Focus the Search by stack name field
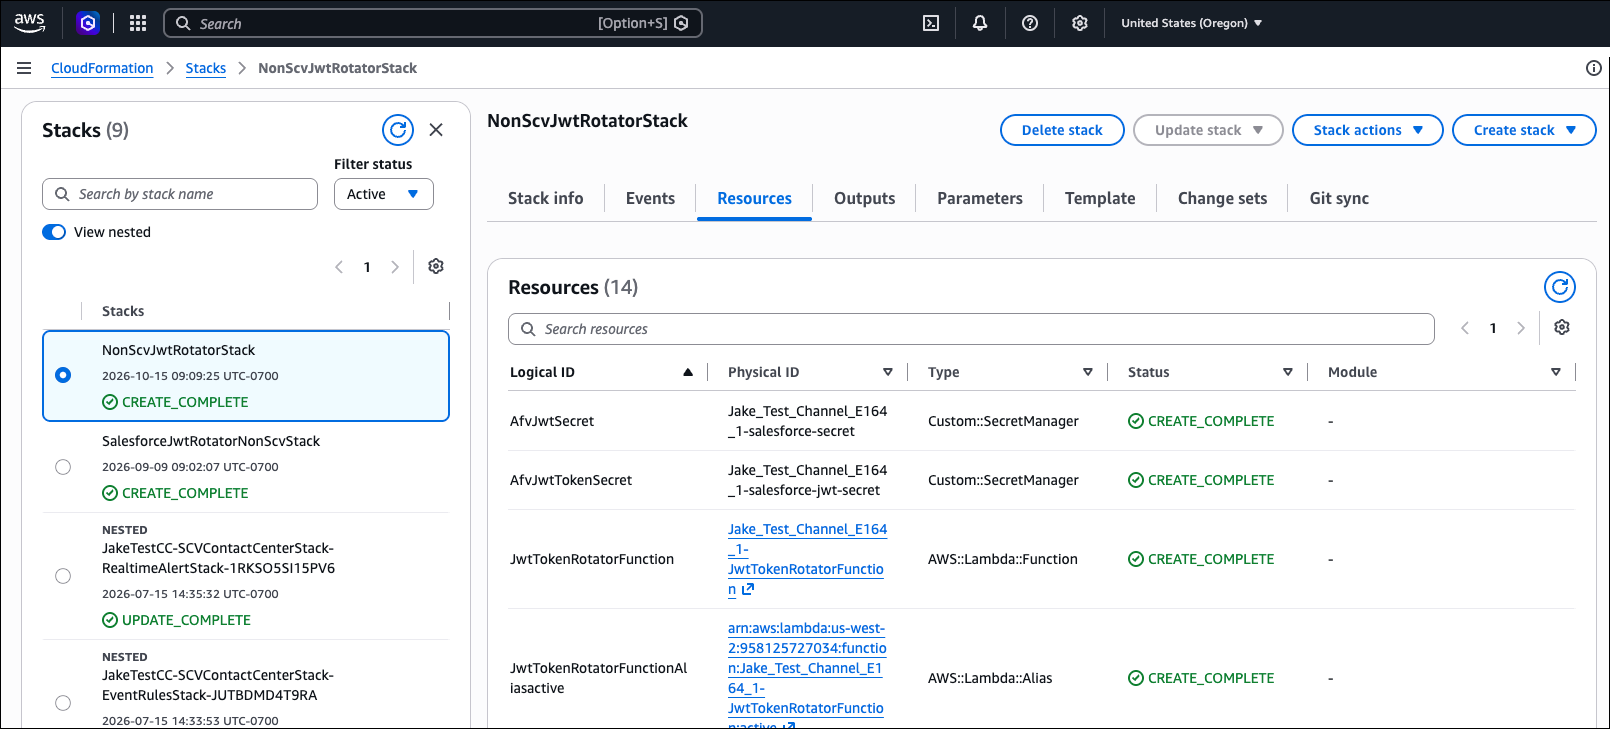 click(x=180, y=194)
